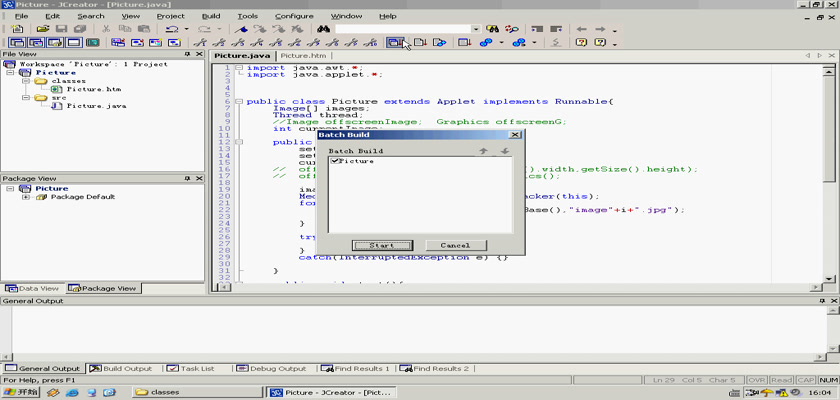Collapse the Picture project in File View
This screenshot has height=400, width=840.
(10, 72)
